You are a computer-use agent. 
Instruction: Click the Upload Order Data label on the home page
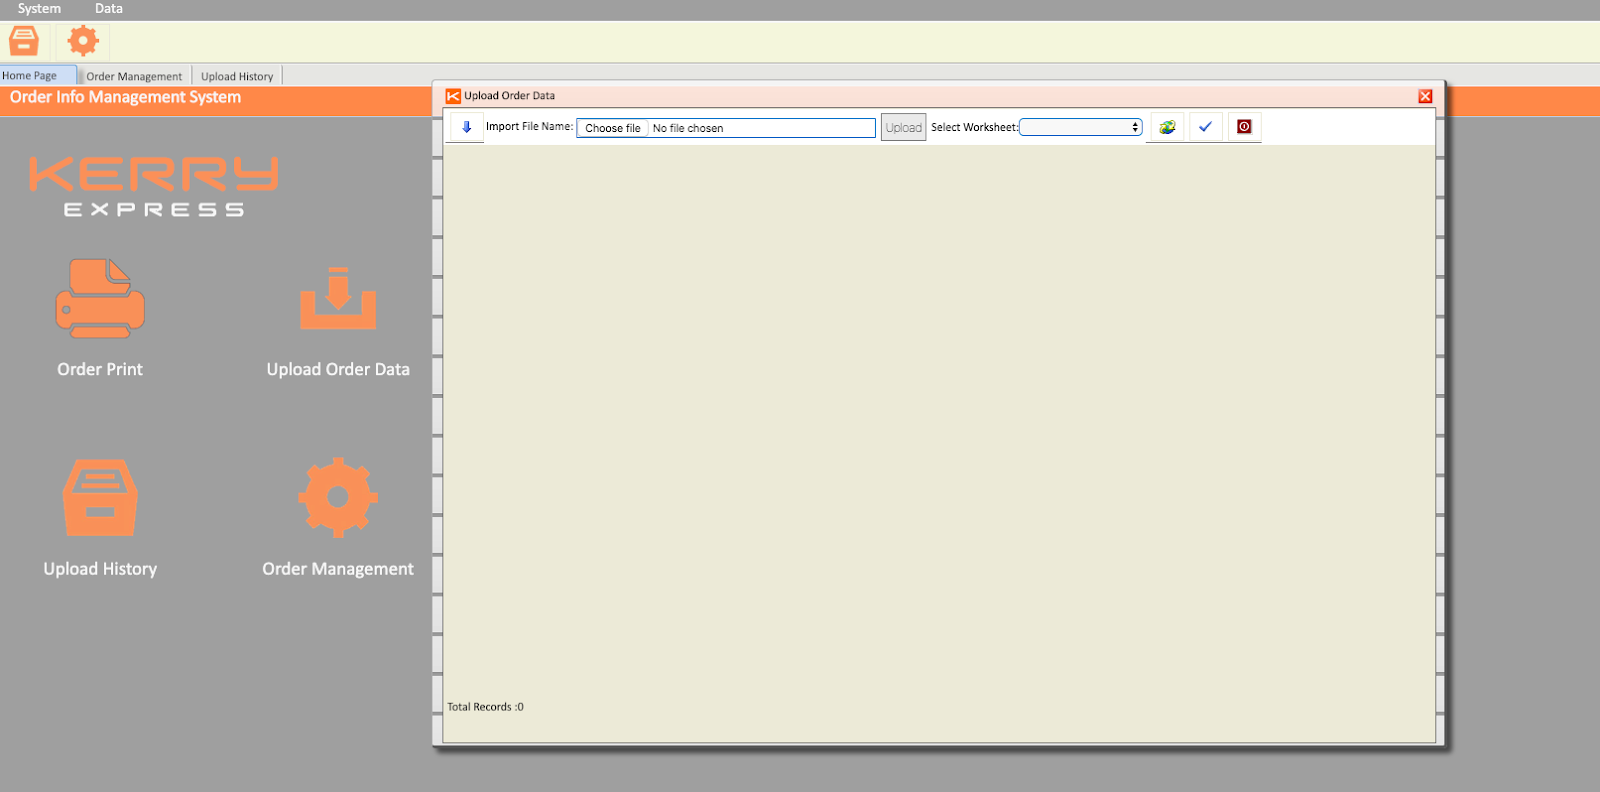338,369
